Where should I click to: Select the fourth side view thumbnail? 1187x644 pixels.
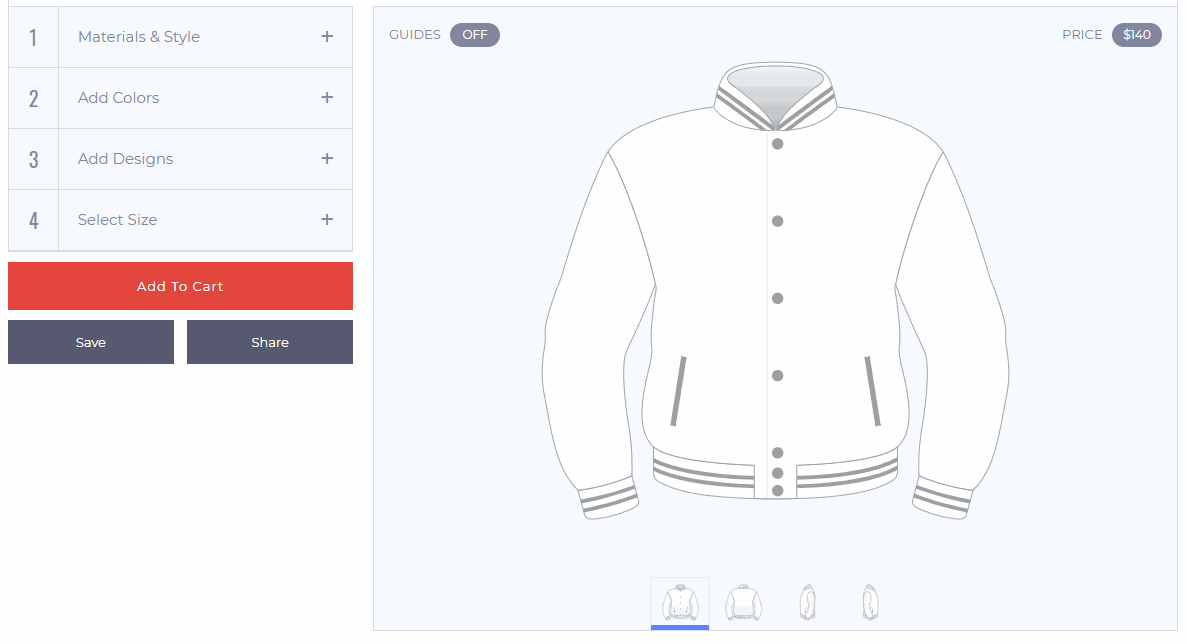(871, 603)
